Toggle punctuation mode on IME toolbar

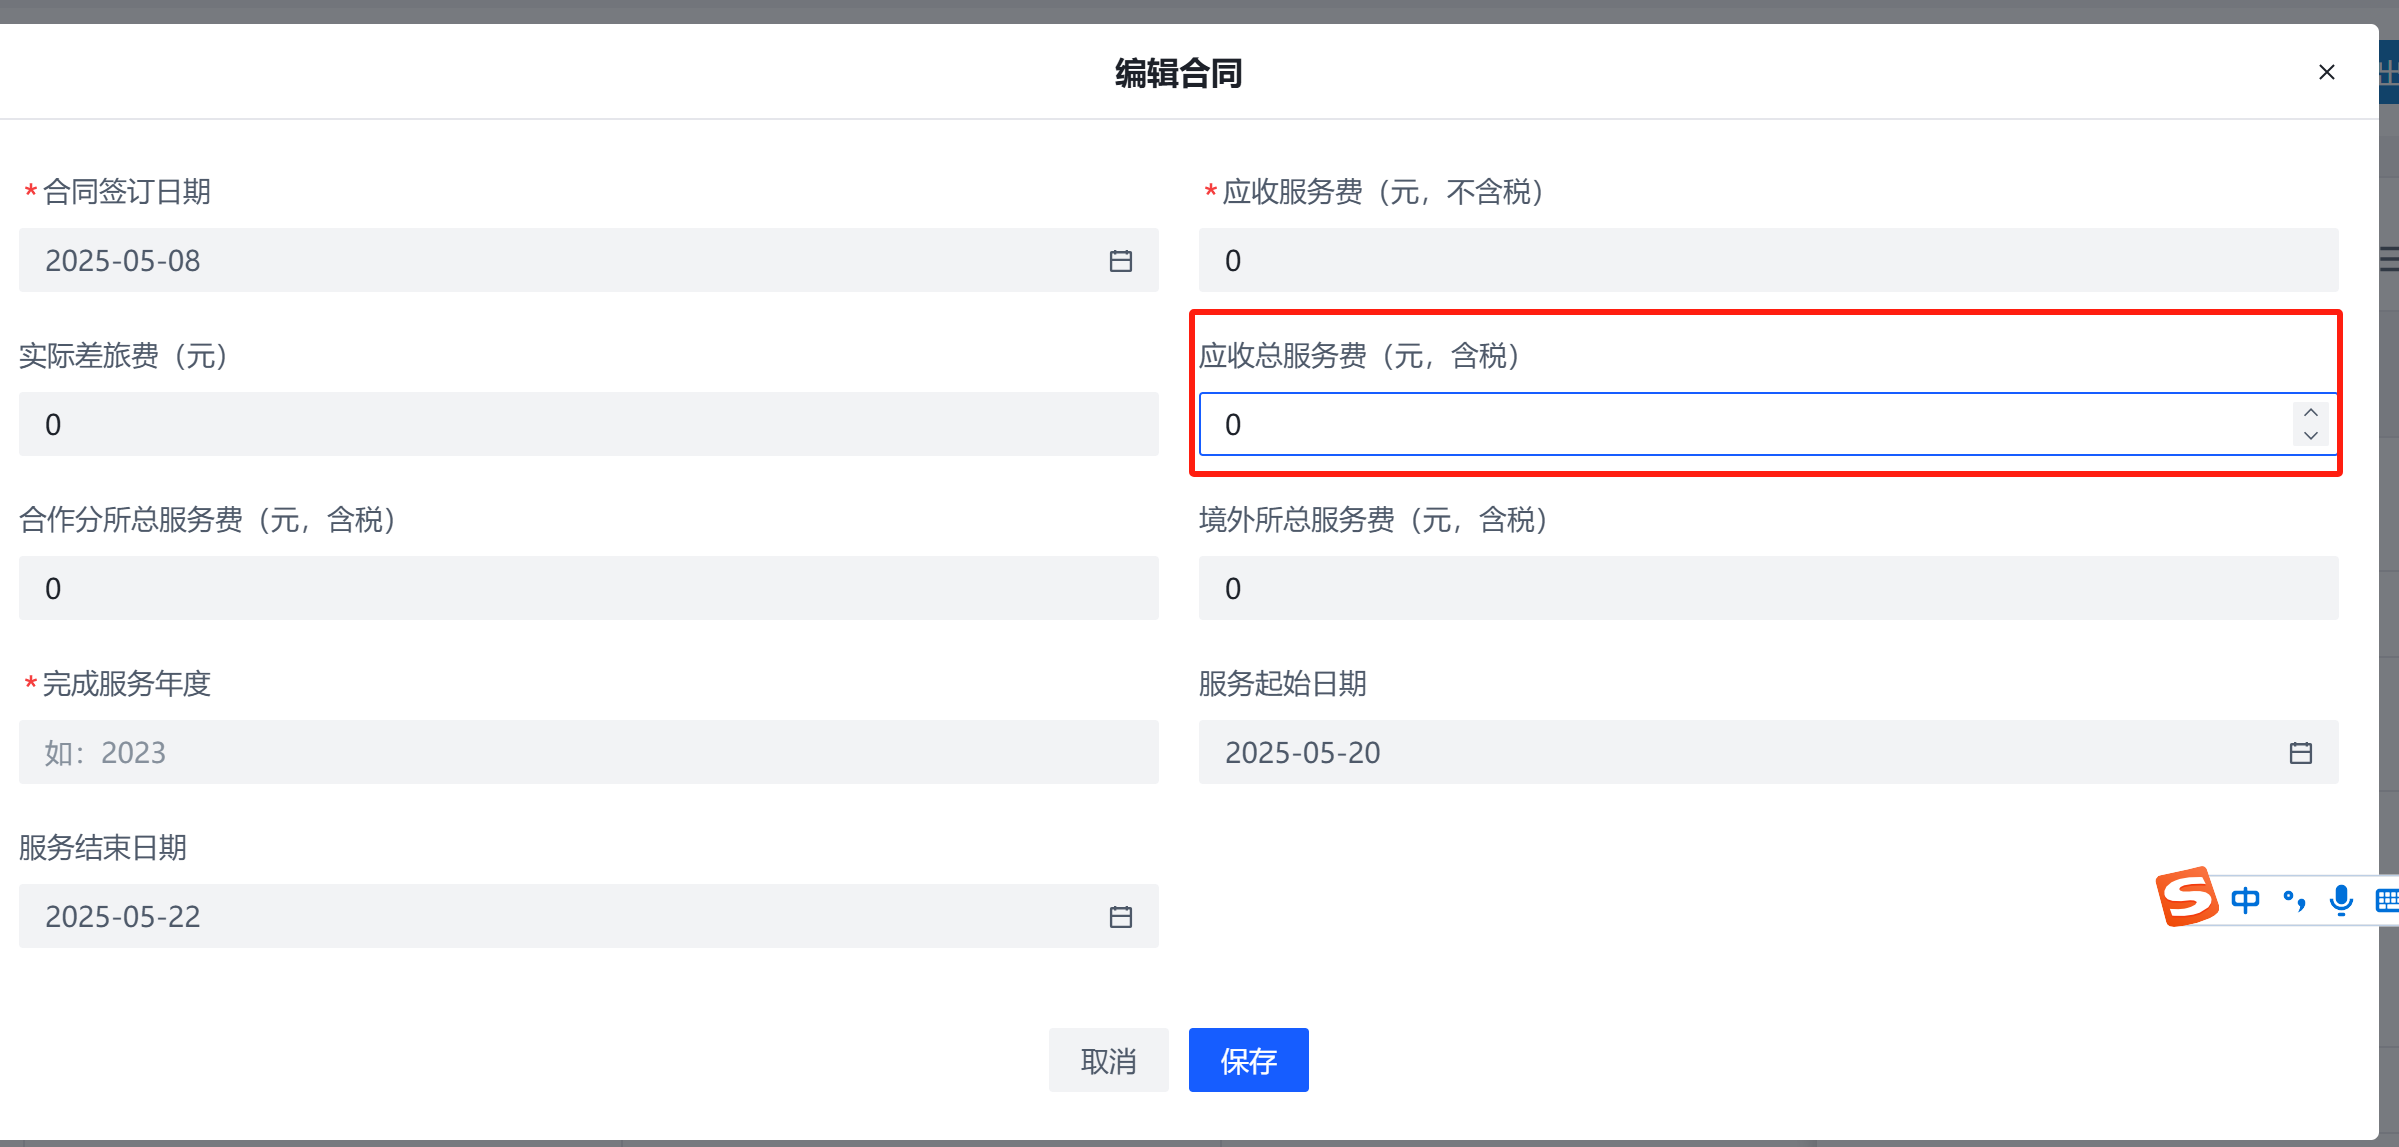pyautogui.click(x=2294, y=900)
